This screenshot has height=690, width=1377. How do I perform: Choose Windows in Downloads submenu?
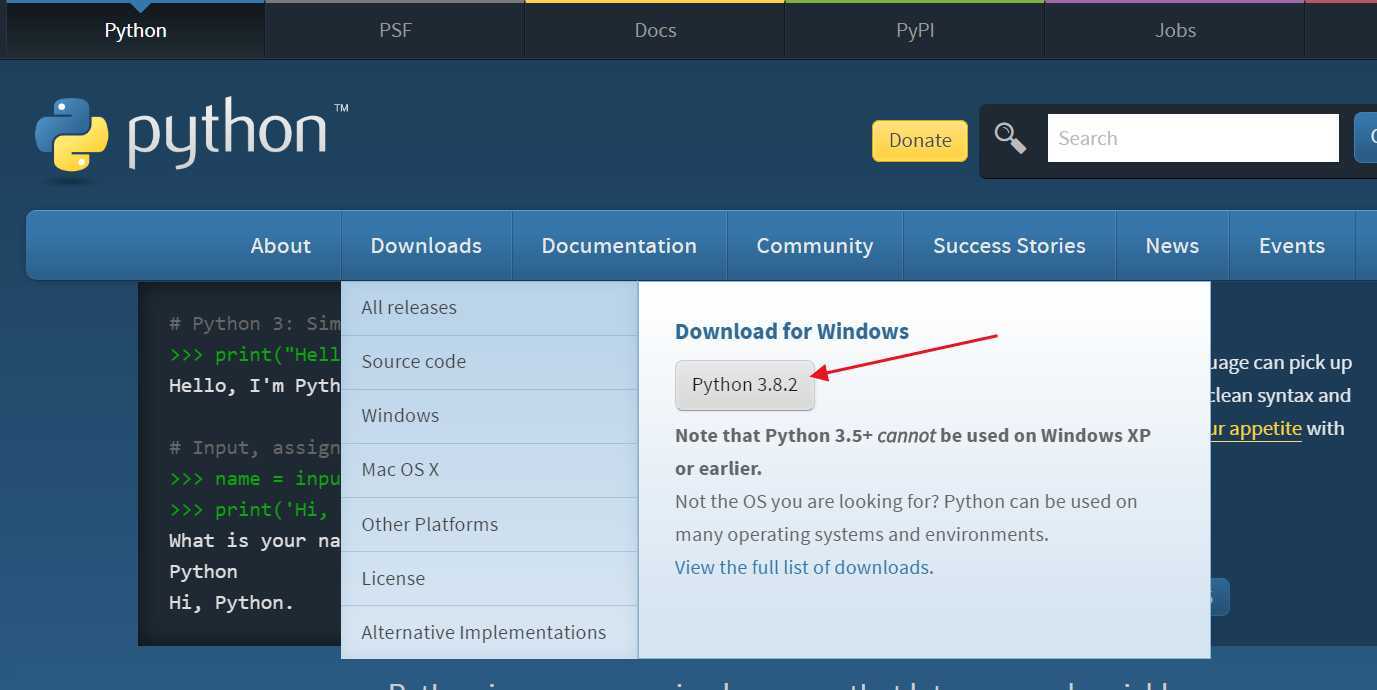pos(489,416)
